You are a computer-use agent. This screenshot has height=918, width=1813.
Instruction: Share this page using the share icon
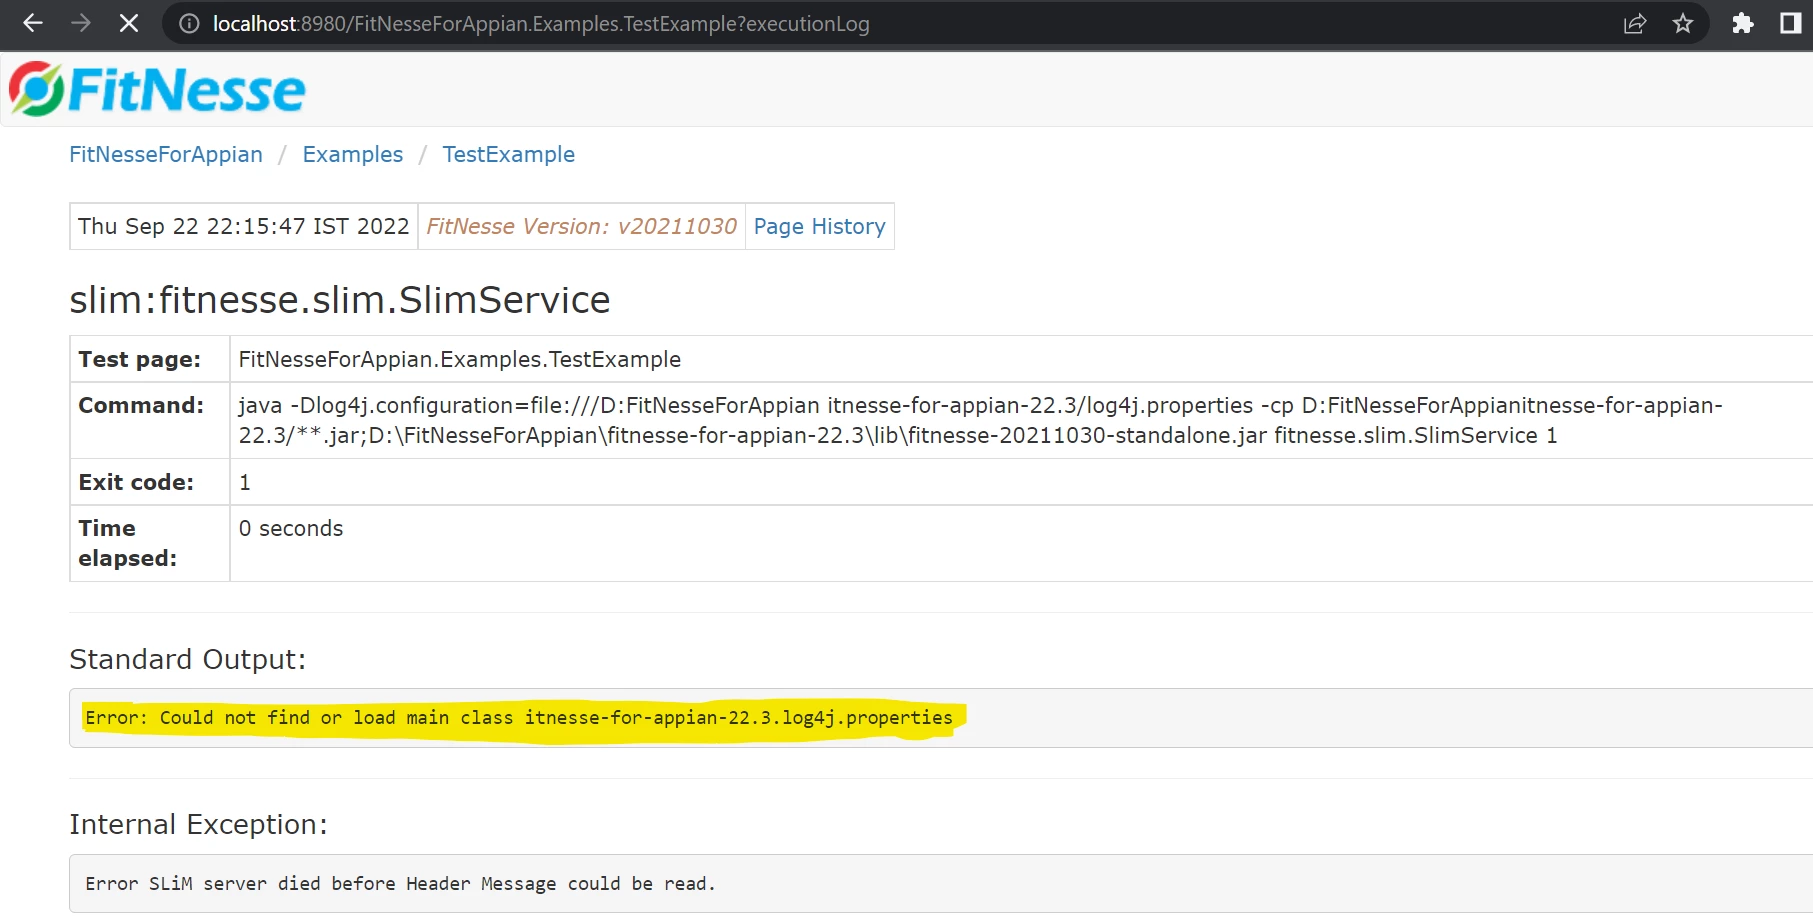coord(1635,23)
